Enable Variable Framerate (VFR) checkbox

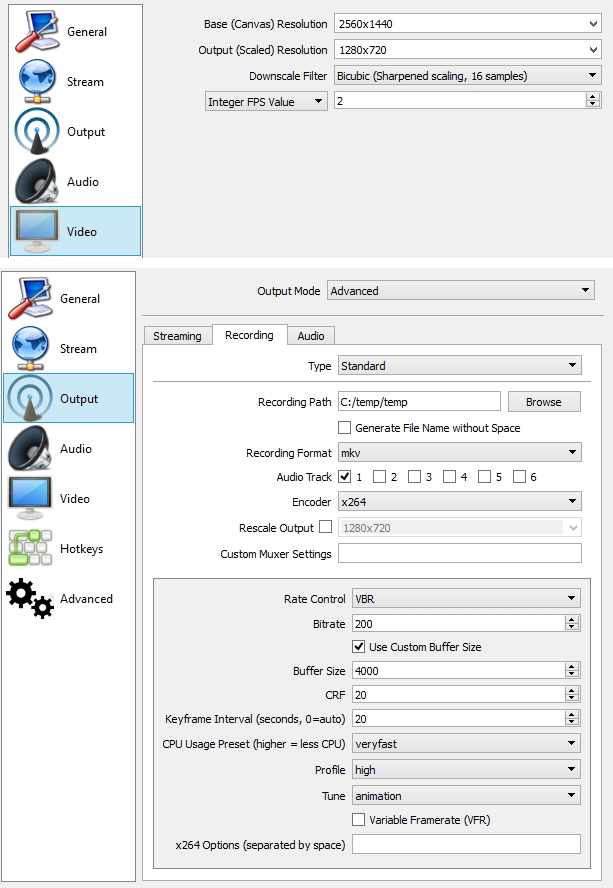coord(359,819)
